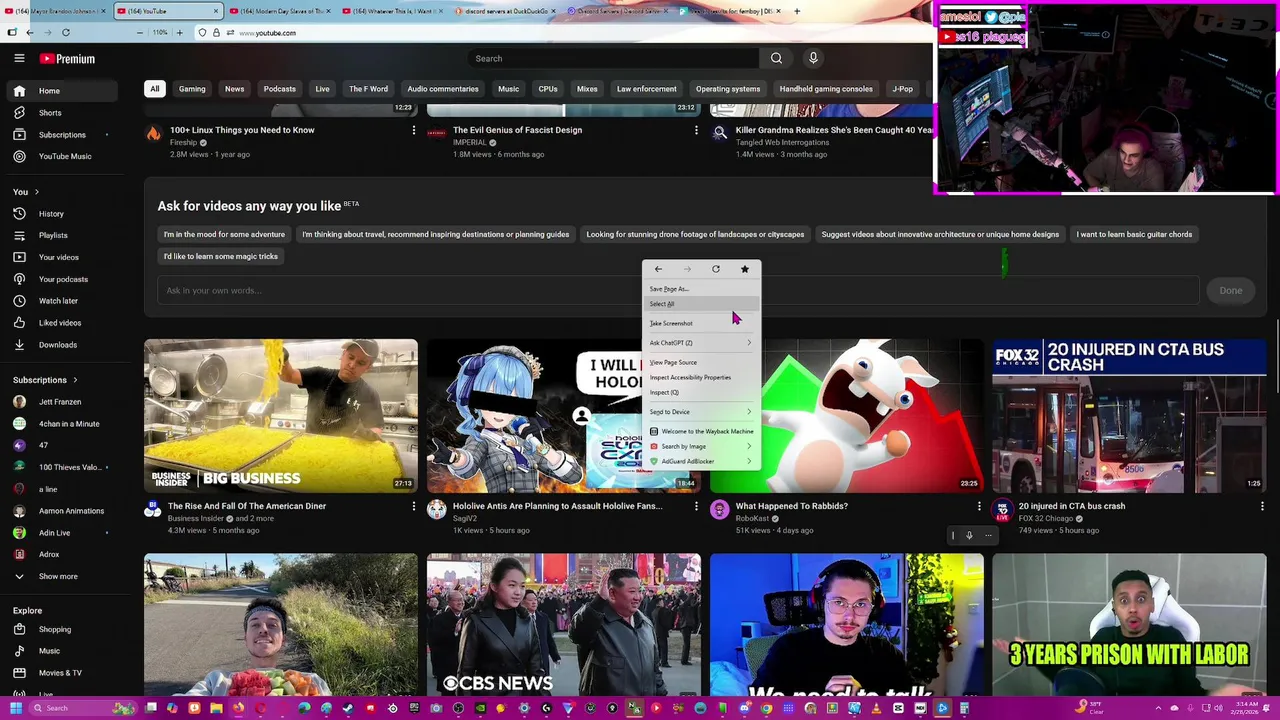Open the Rabbids video thumbnail
1280x720 pixels.
[x=847, y=415]
